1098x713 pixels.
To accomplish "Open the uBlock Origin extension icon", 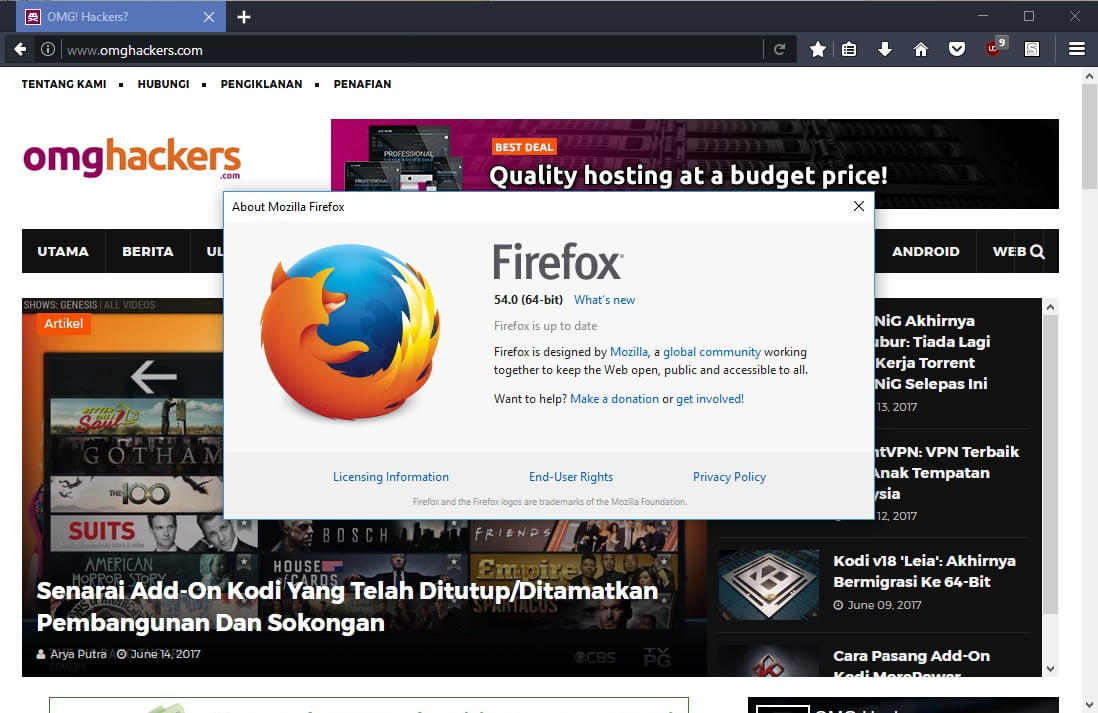I will click(994, 48).
